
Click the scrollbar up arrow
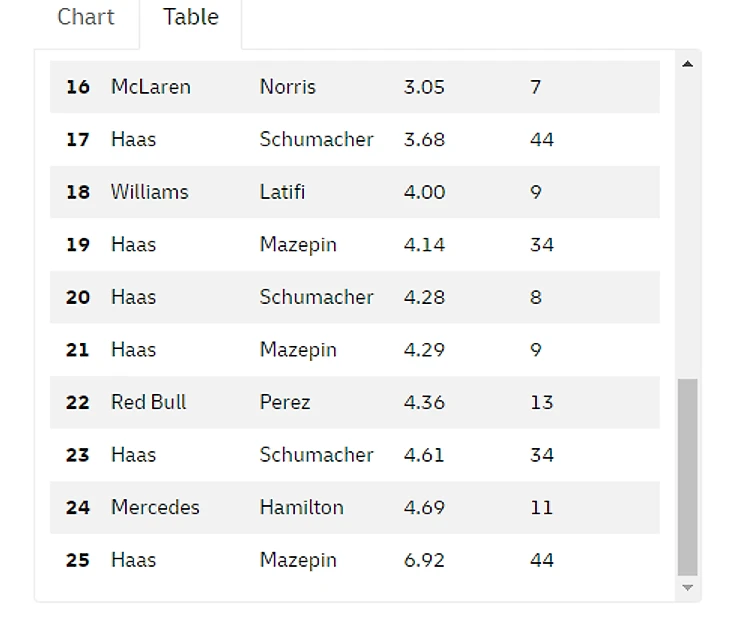pos(687,64)
